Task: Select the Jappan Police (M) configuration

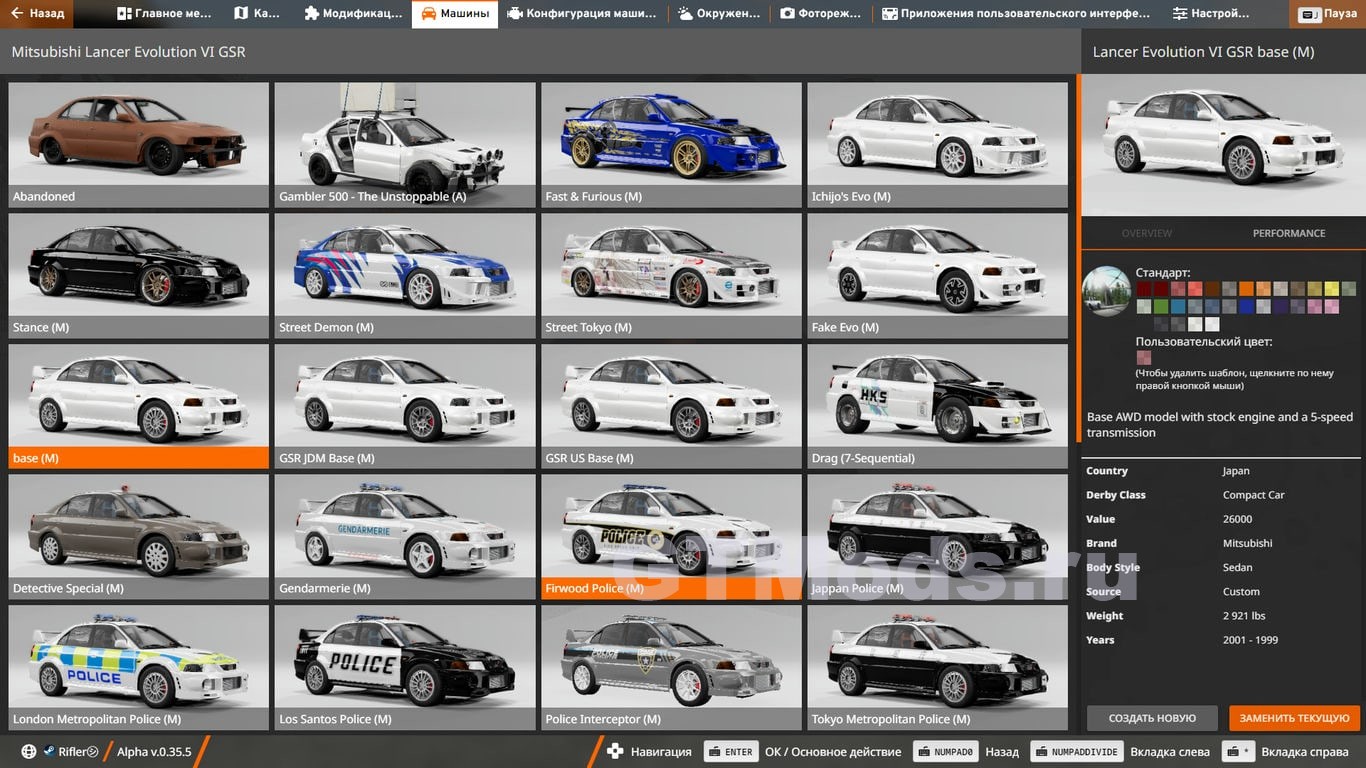Action: click(937, 537)
